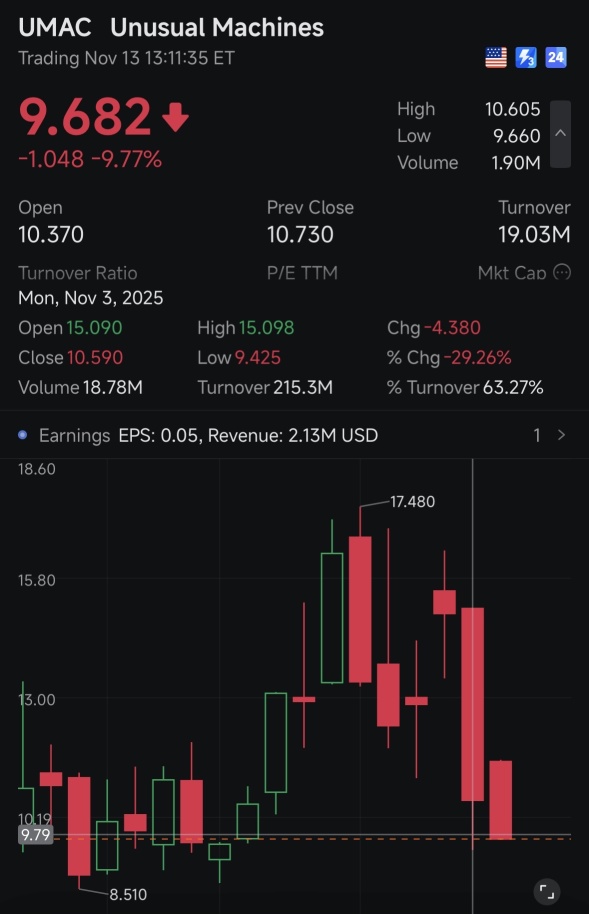The width and height of the screenshot is (589, 914).
Task: Tap the Prev Close 10.730 value
Action: tap(300, 234)
